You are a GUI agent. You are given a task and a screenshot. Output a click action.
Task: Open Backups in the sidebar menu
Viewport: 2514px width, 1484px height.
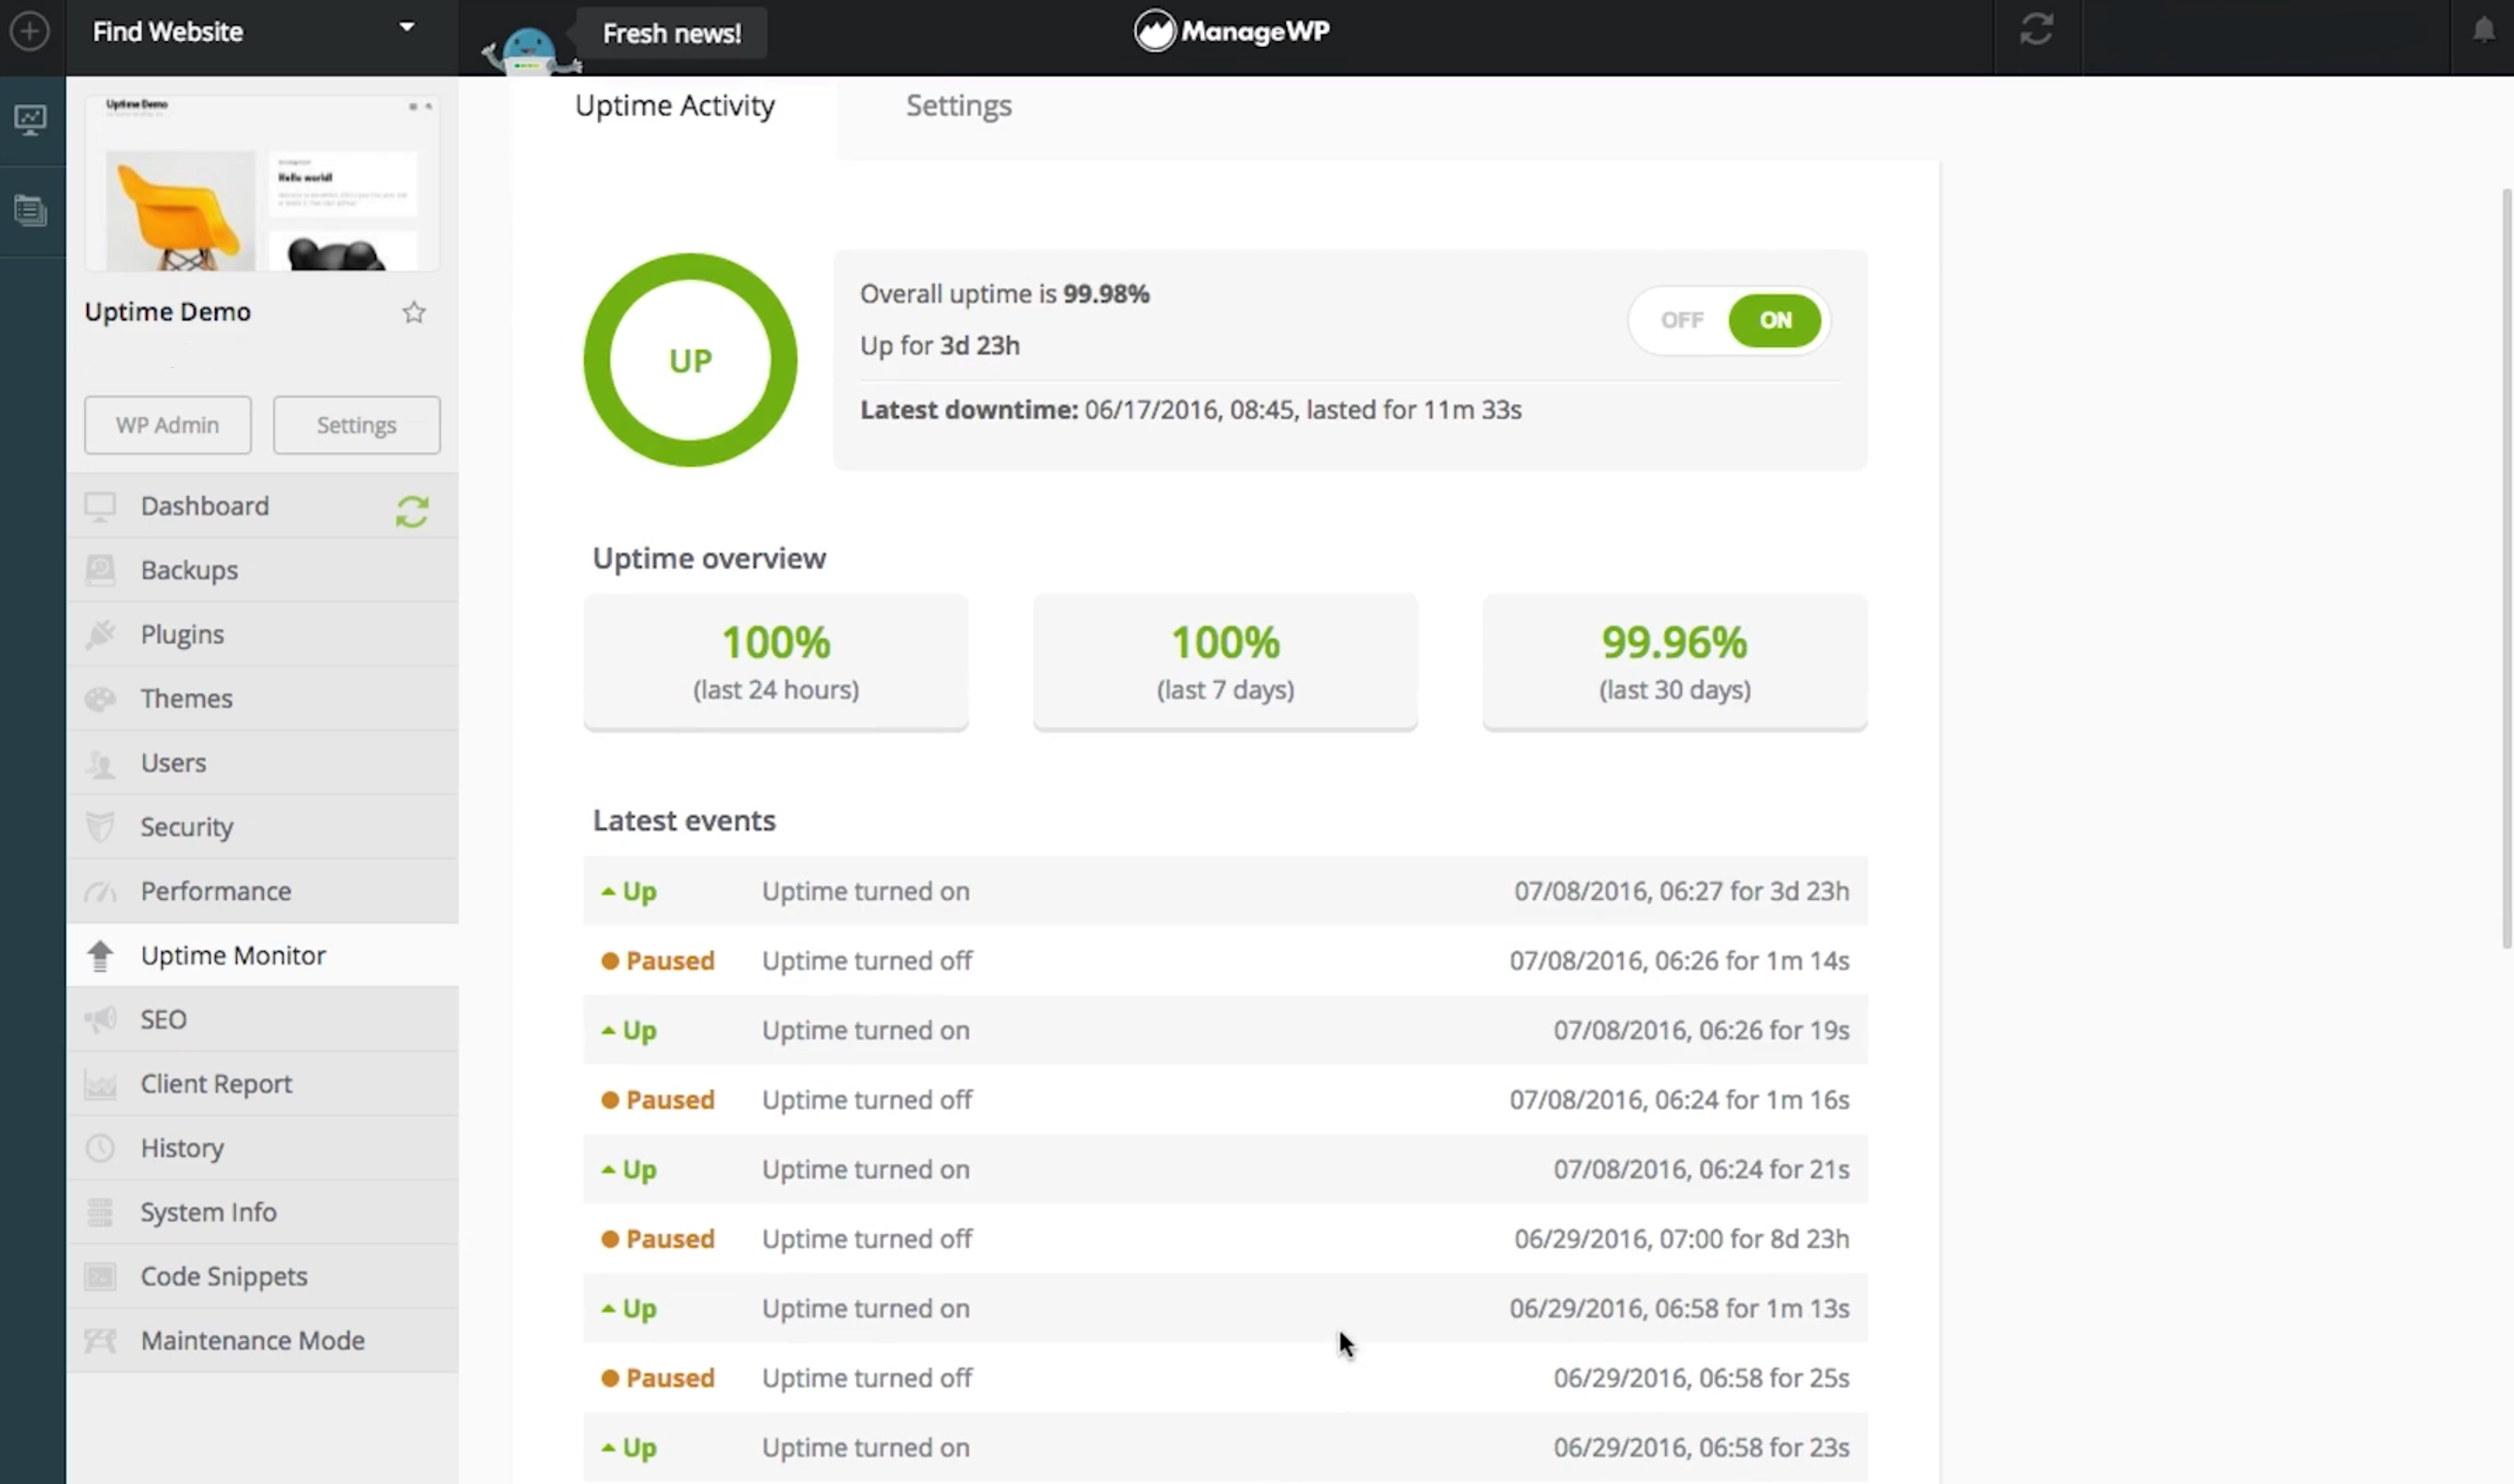pos(189,570)
